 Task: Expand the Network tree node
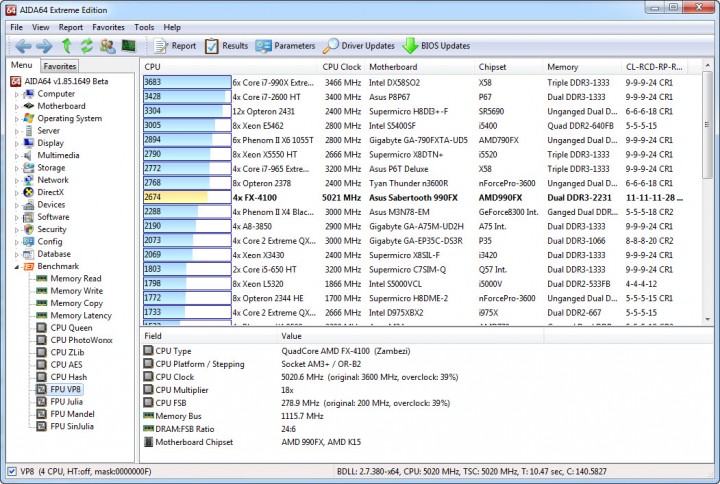17,180
